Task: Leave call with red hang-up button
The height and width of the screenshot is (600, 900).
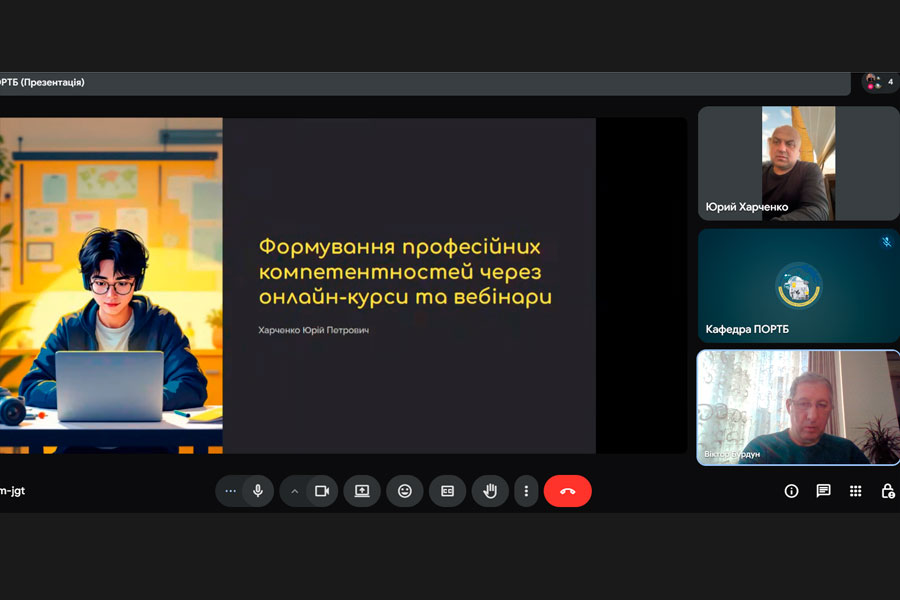Action: coord(568,491)
